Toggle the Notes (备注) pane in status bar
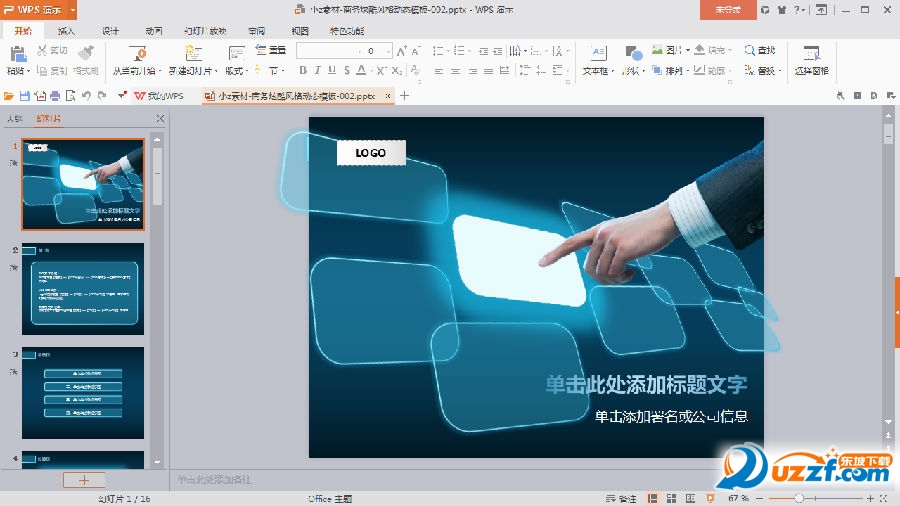The height and width of the screenshot is (506, 900). 621,499
